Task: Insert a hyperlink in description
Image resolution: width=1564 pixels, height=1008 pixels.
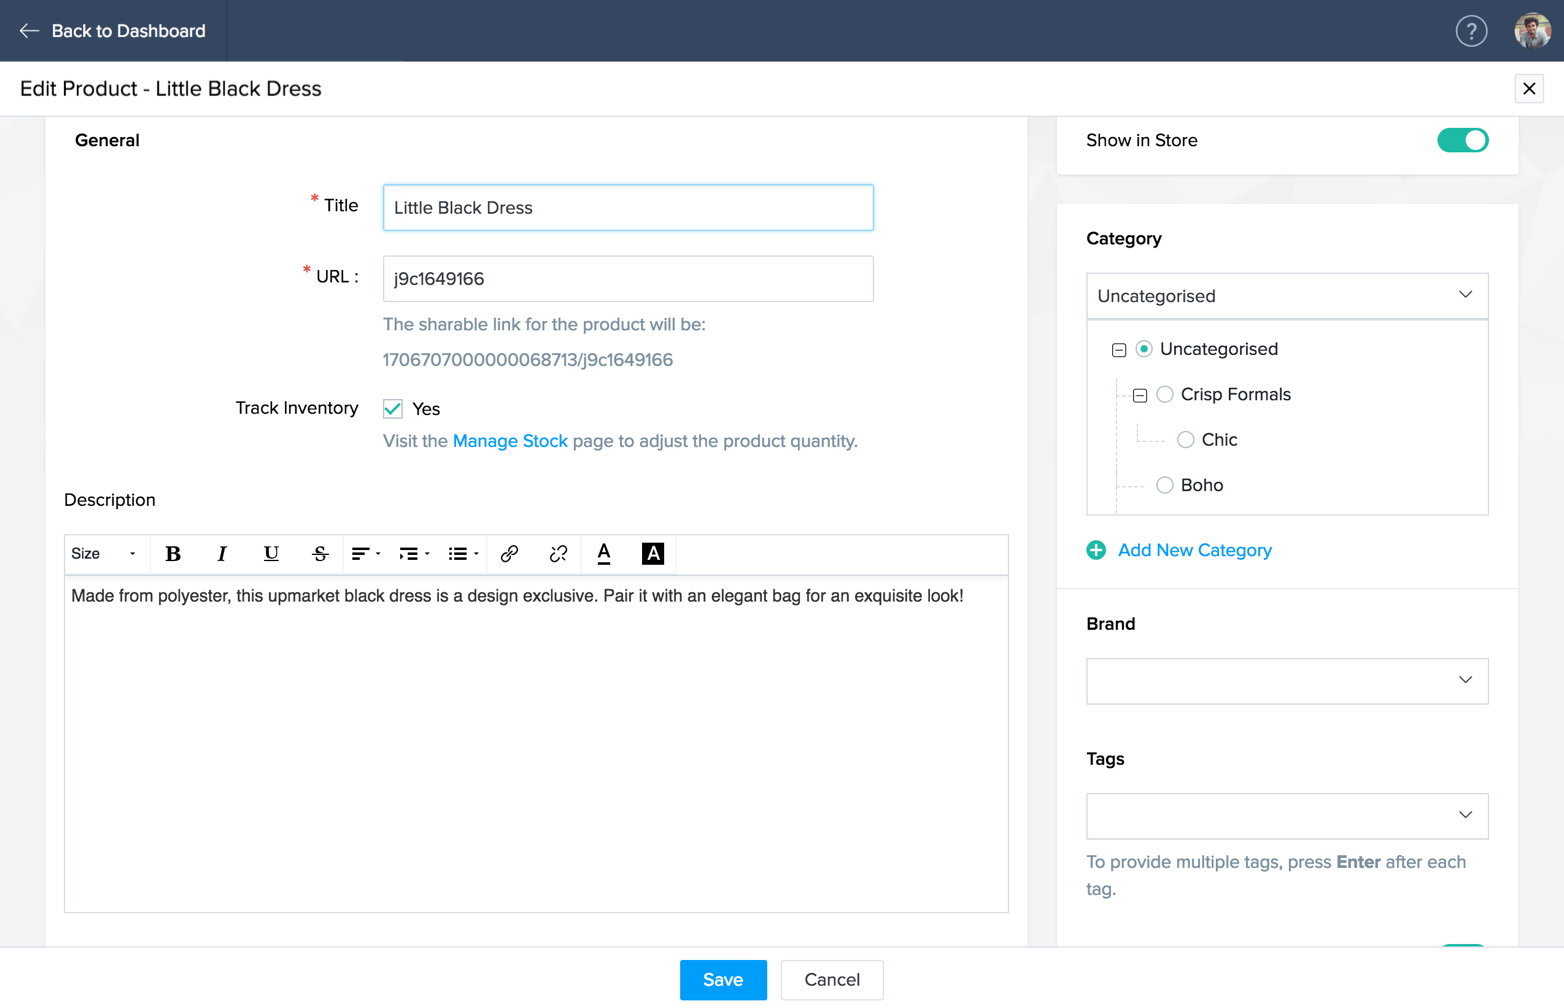Action: tap(510, 554)
